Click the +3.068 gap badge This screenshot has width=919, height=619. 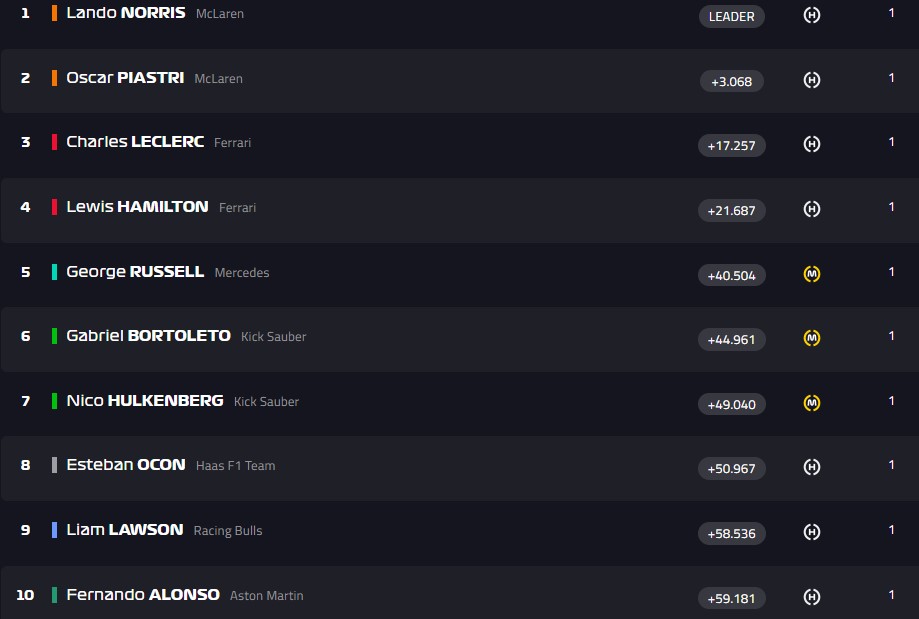click(x=731, y=81)
